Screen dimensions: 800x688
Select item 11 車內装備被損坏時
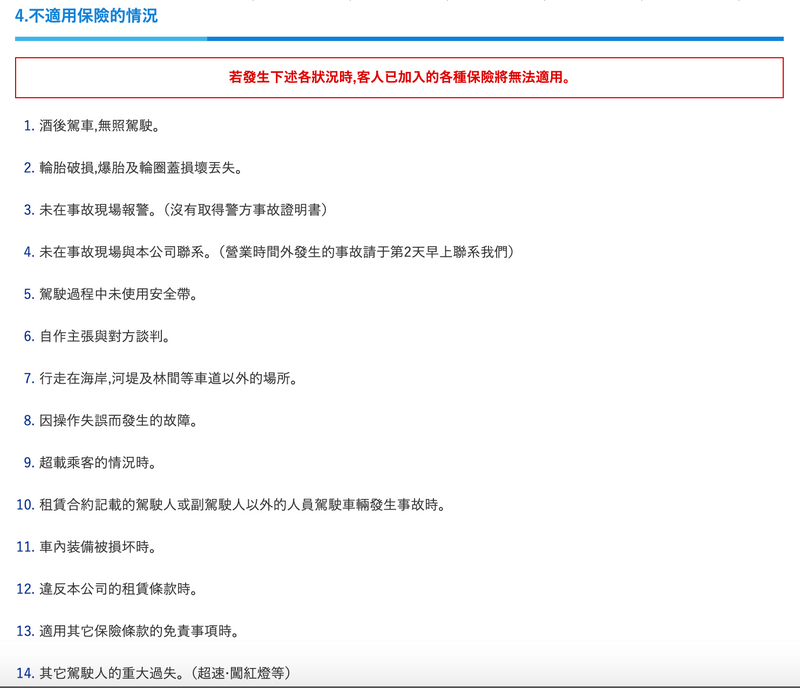(97, 547)
